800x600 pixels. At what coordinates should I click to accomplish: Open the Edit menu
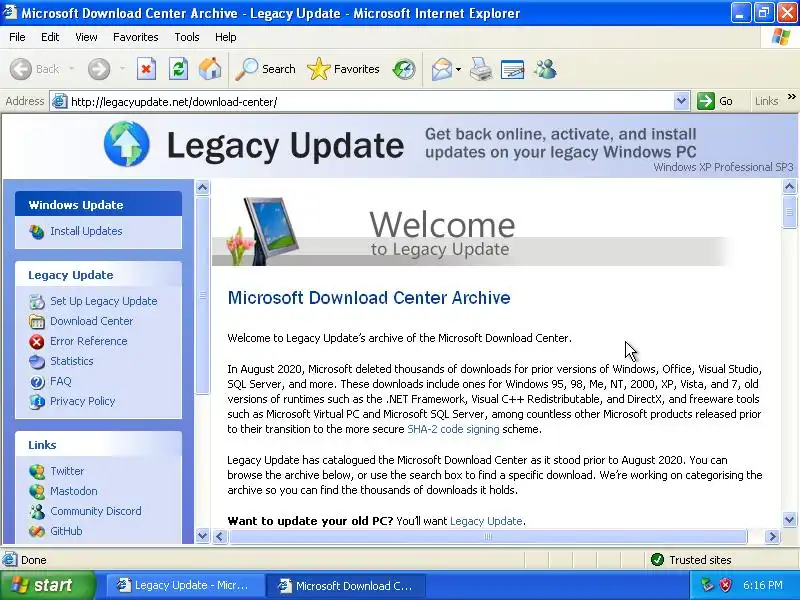[50, 37]
